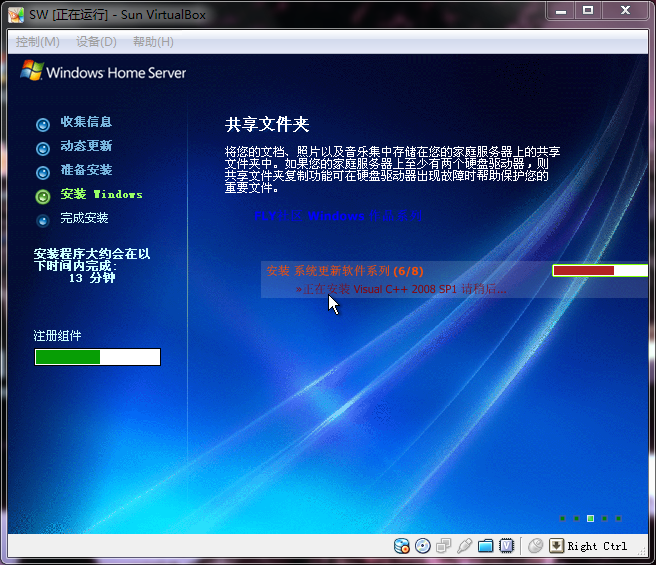Image resolution: width=656 pixels, height=565 pixels.
Task: Click the VirtualBox app icon in title bar
Action: tap(16, 15)
